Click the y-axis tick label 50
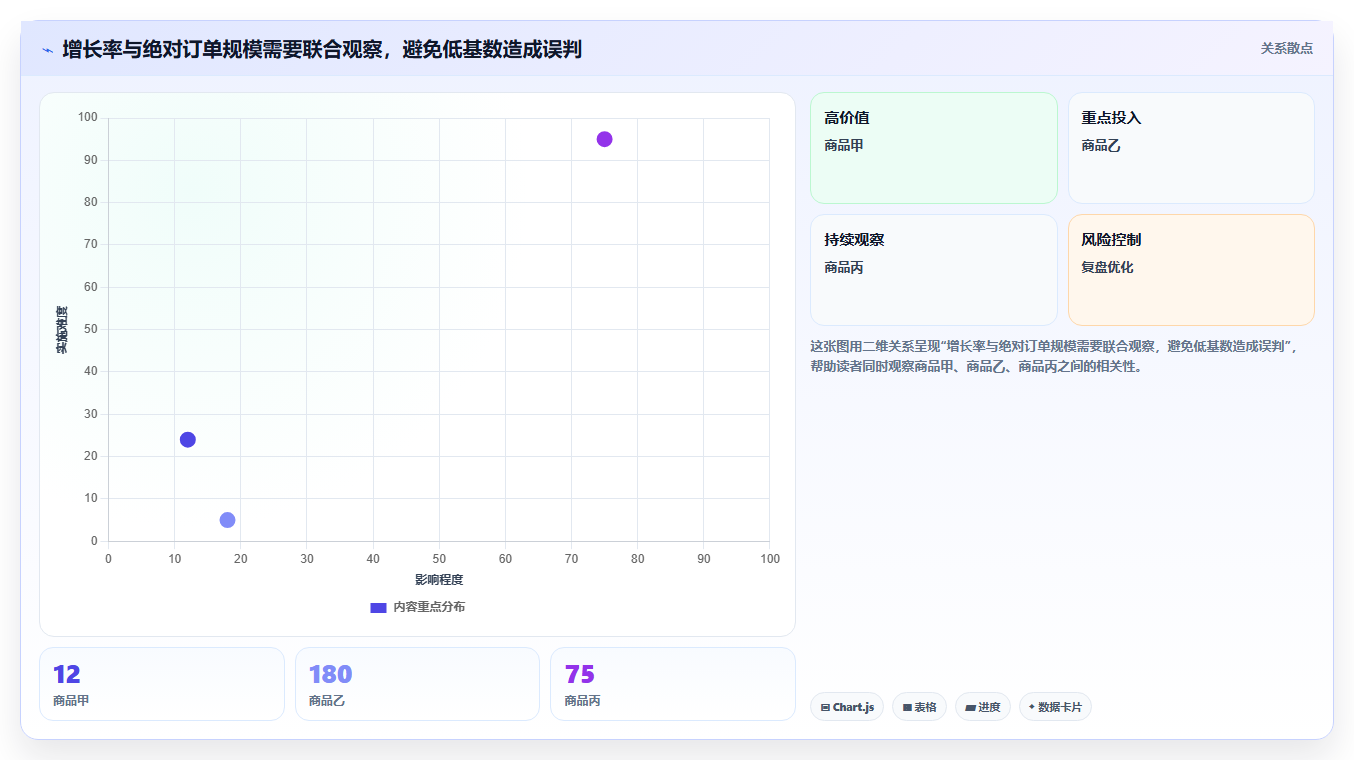 pyautogui.click(x=90, y=329)
